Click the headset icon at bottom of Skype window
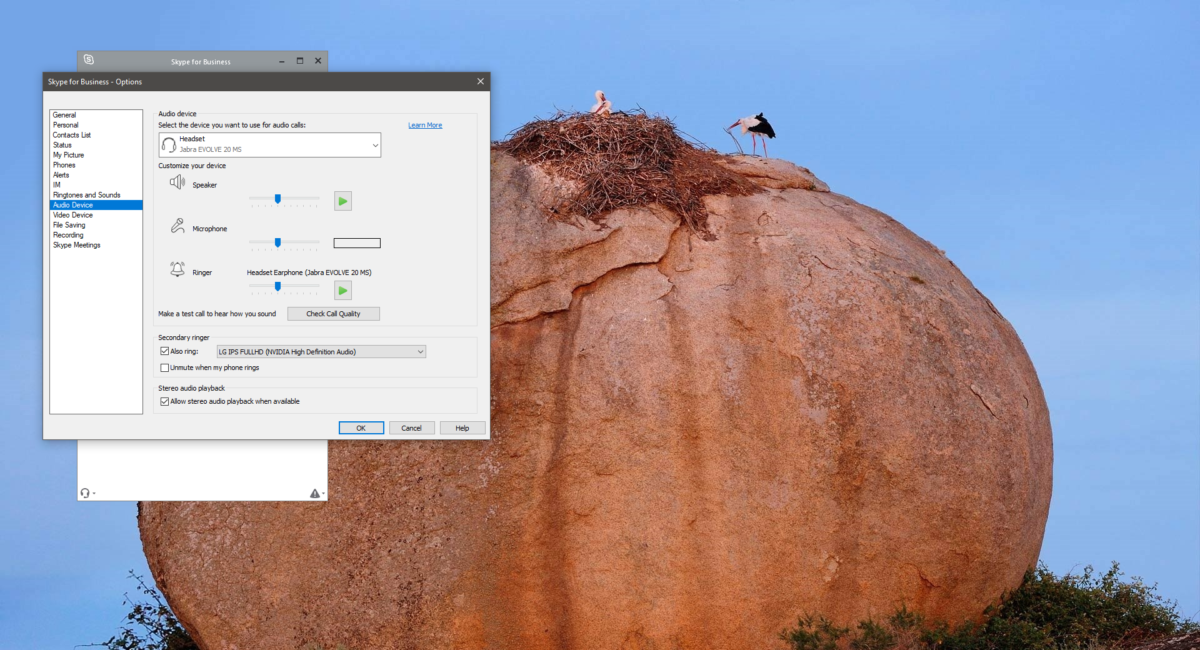The image size is (1200, 650). pos(86,492)
